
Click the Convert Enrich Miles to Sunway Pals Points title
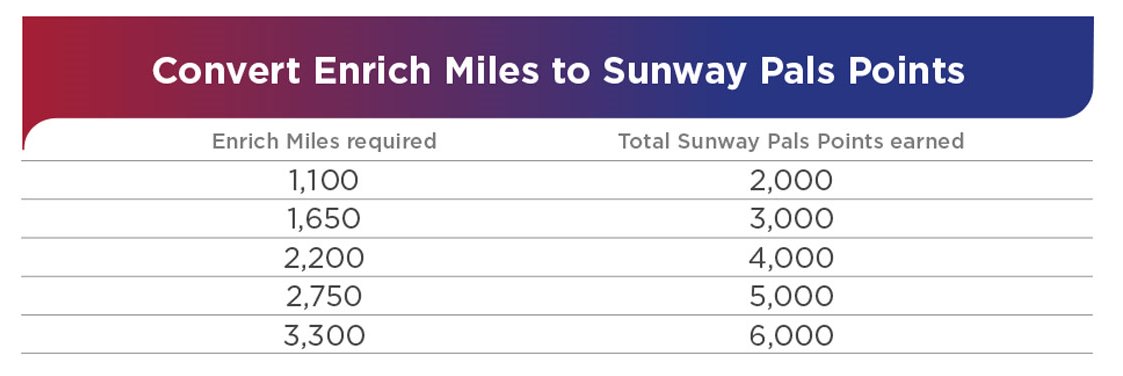558,71
